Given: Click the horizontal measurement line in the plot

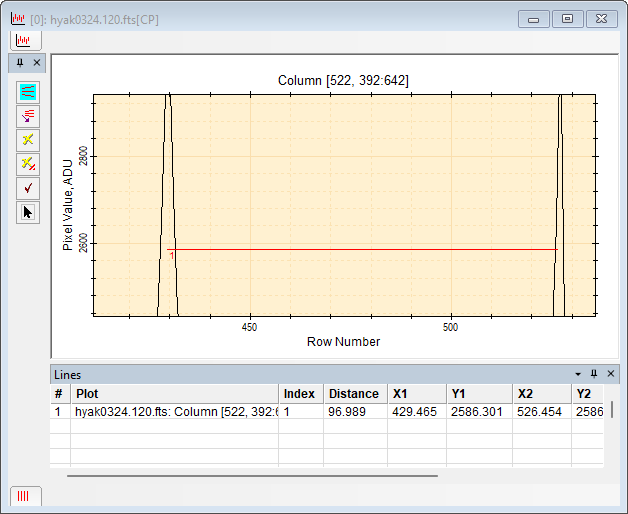Looking at the screenshot, I should [360, 250].
